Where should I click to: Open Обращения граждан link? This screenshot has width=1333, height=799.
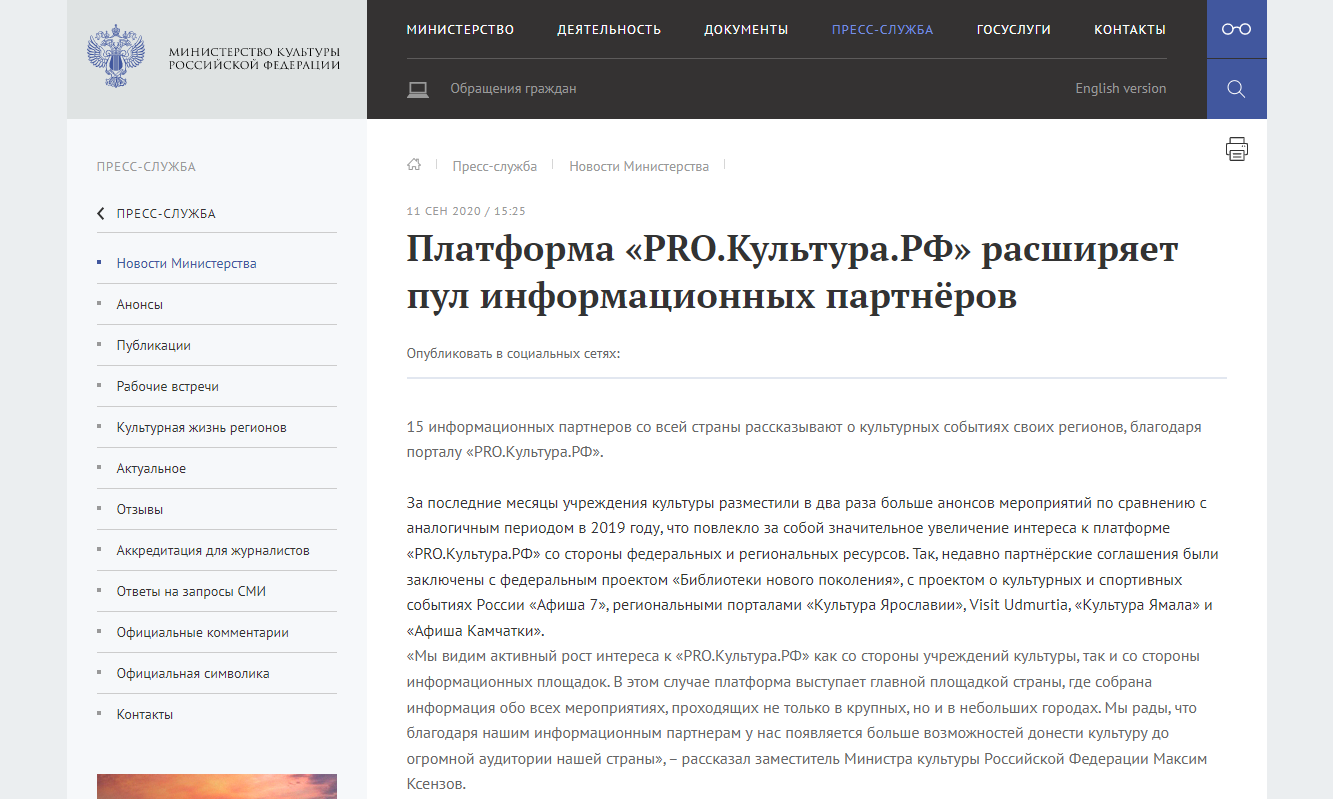click(x=513, y=88)
